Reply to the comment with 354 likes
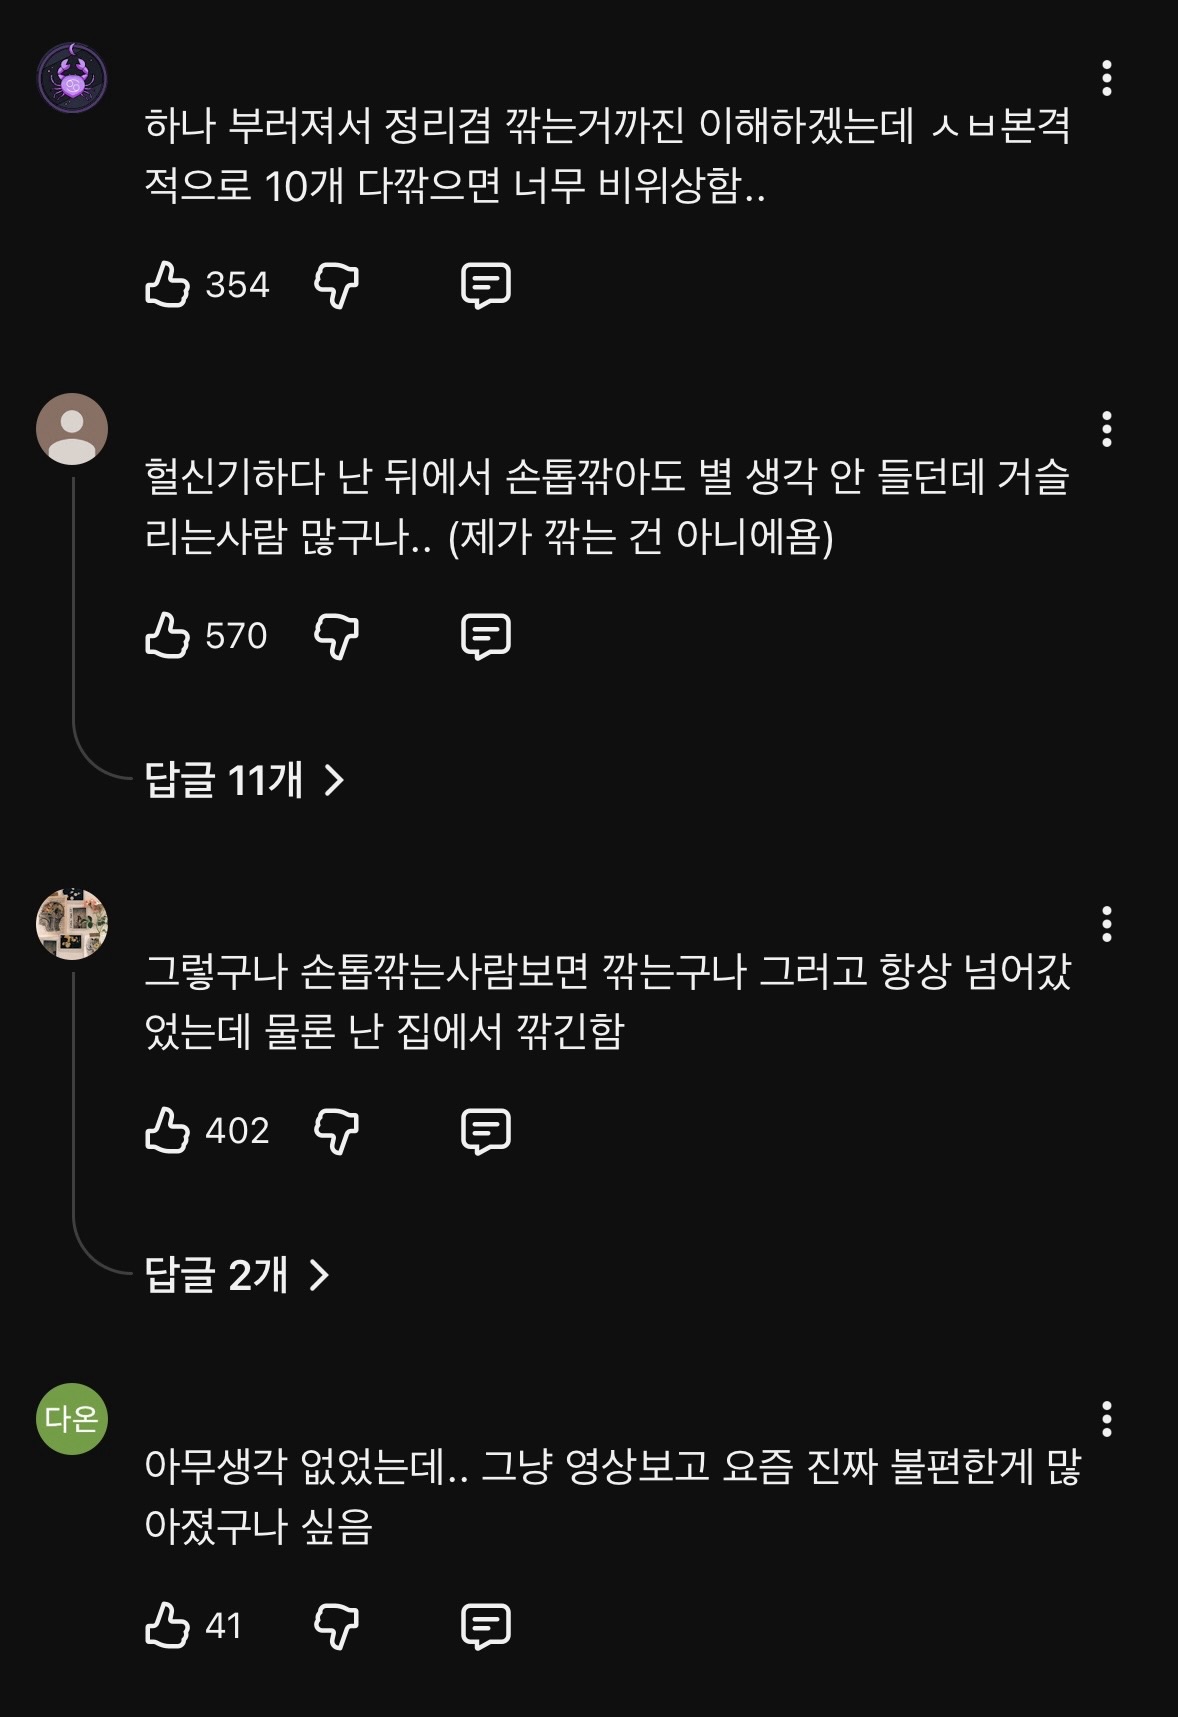This screenshot has height=1717, width=1178. [486, 286]
